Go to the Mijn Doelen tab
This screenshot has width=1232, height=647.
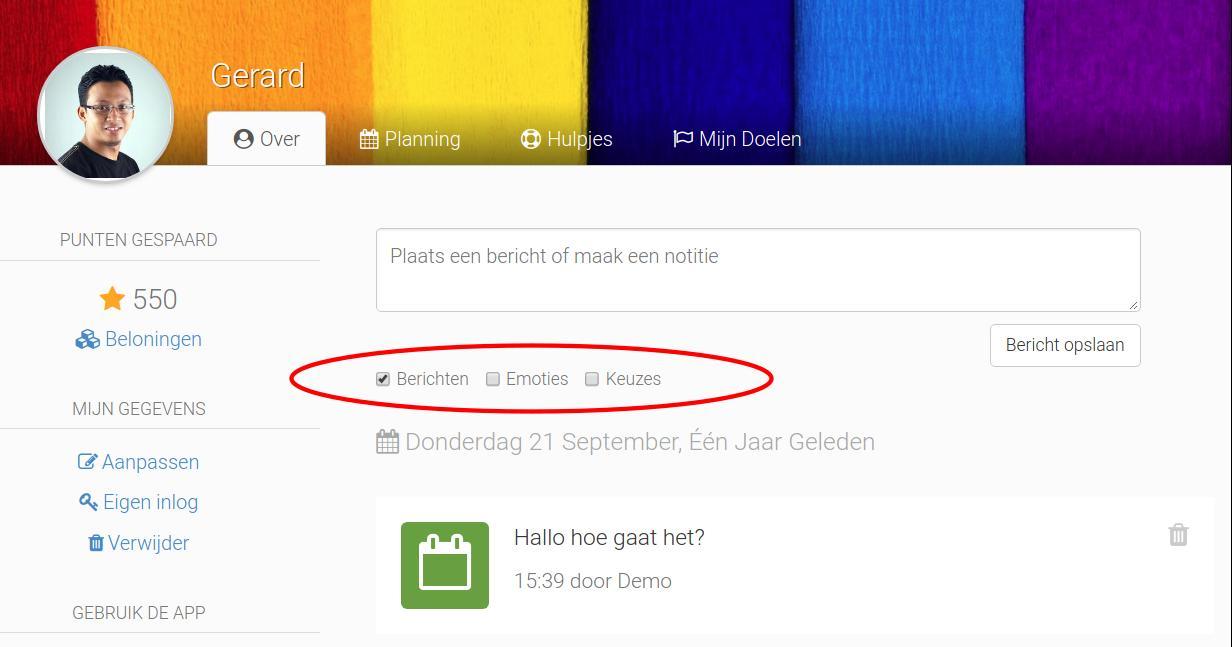pos(737,139)
